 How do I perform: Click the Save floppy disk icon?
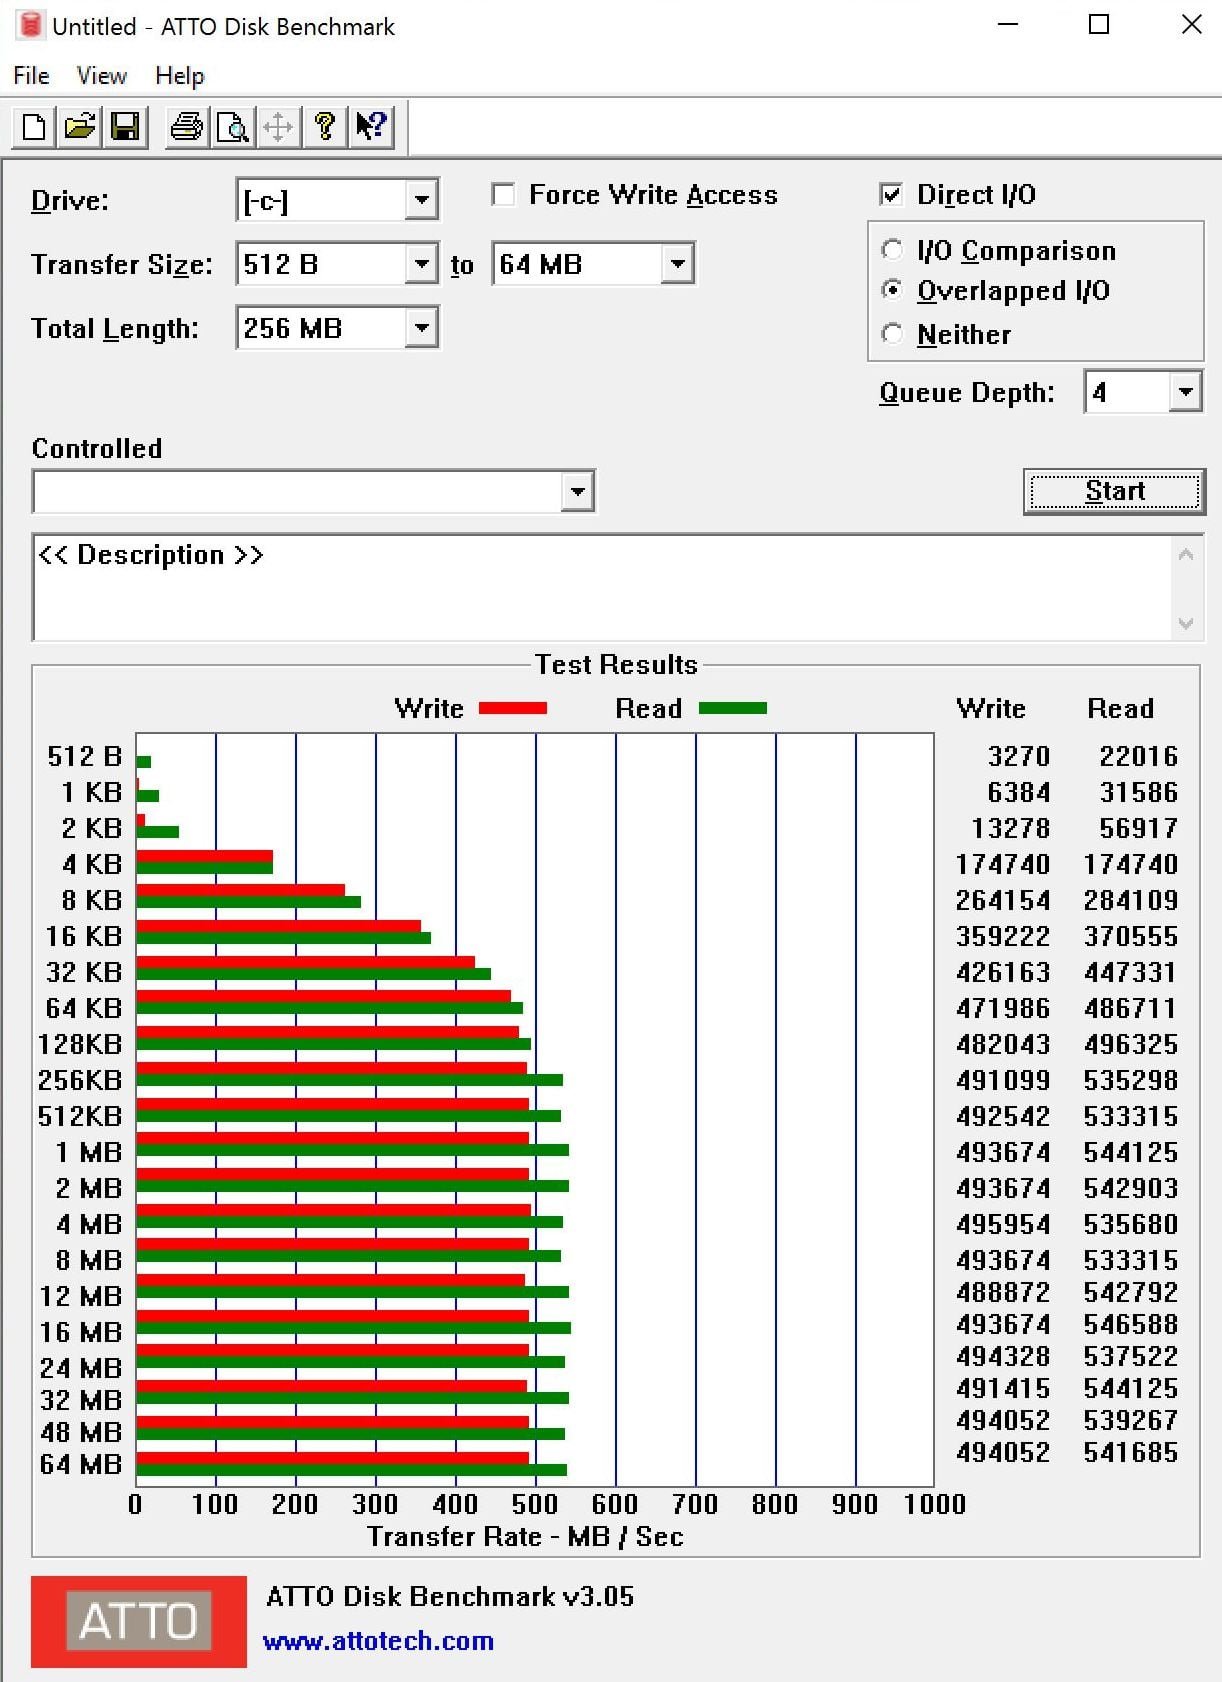point(125,127)
